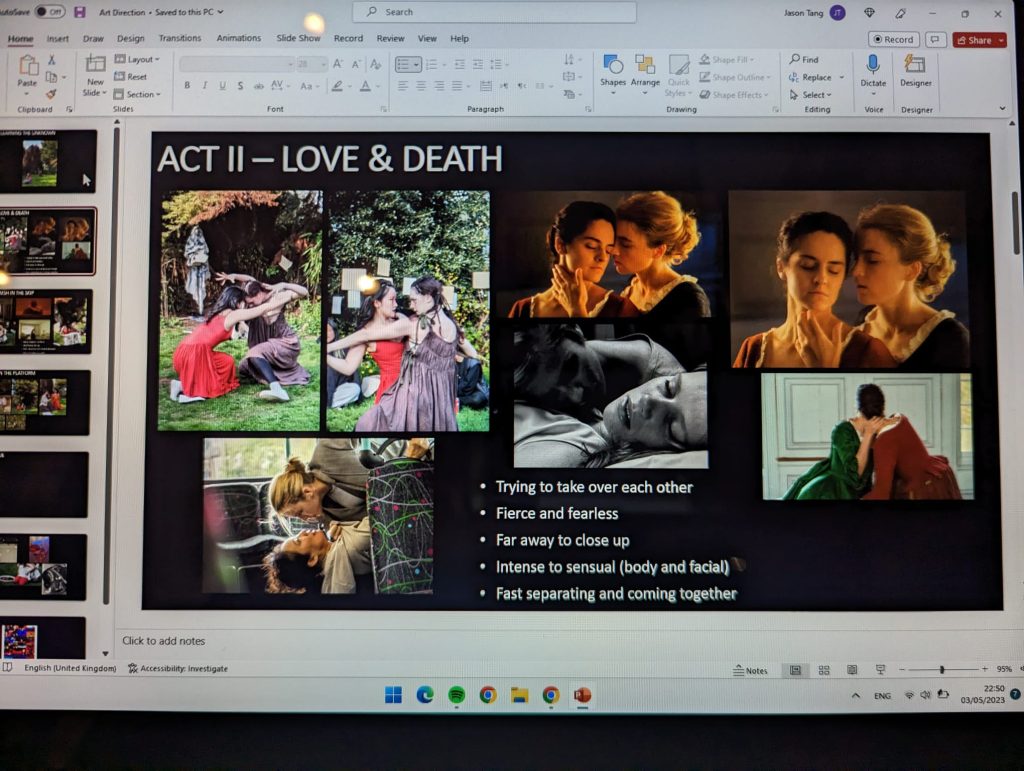Click the zoom slider handle
This screenshot has height=771, width=1024.
(x=942, y=669)
